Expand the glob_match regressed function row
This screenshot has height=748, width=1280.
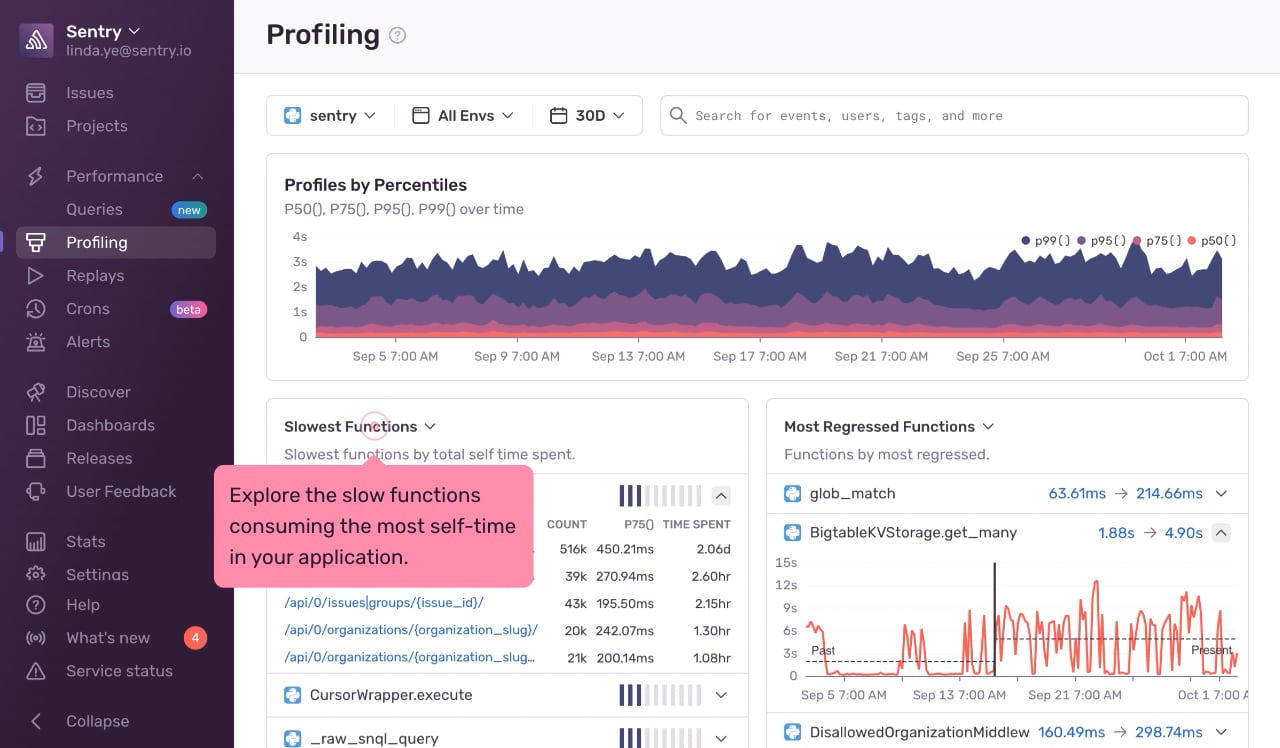(x=1220, y=494)
